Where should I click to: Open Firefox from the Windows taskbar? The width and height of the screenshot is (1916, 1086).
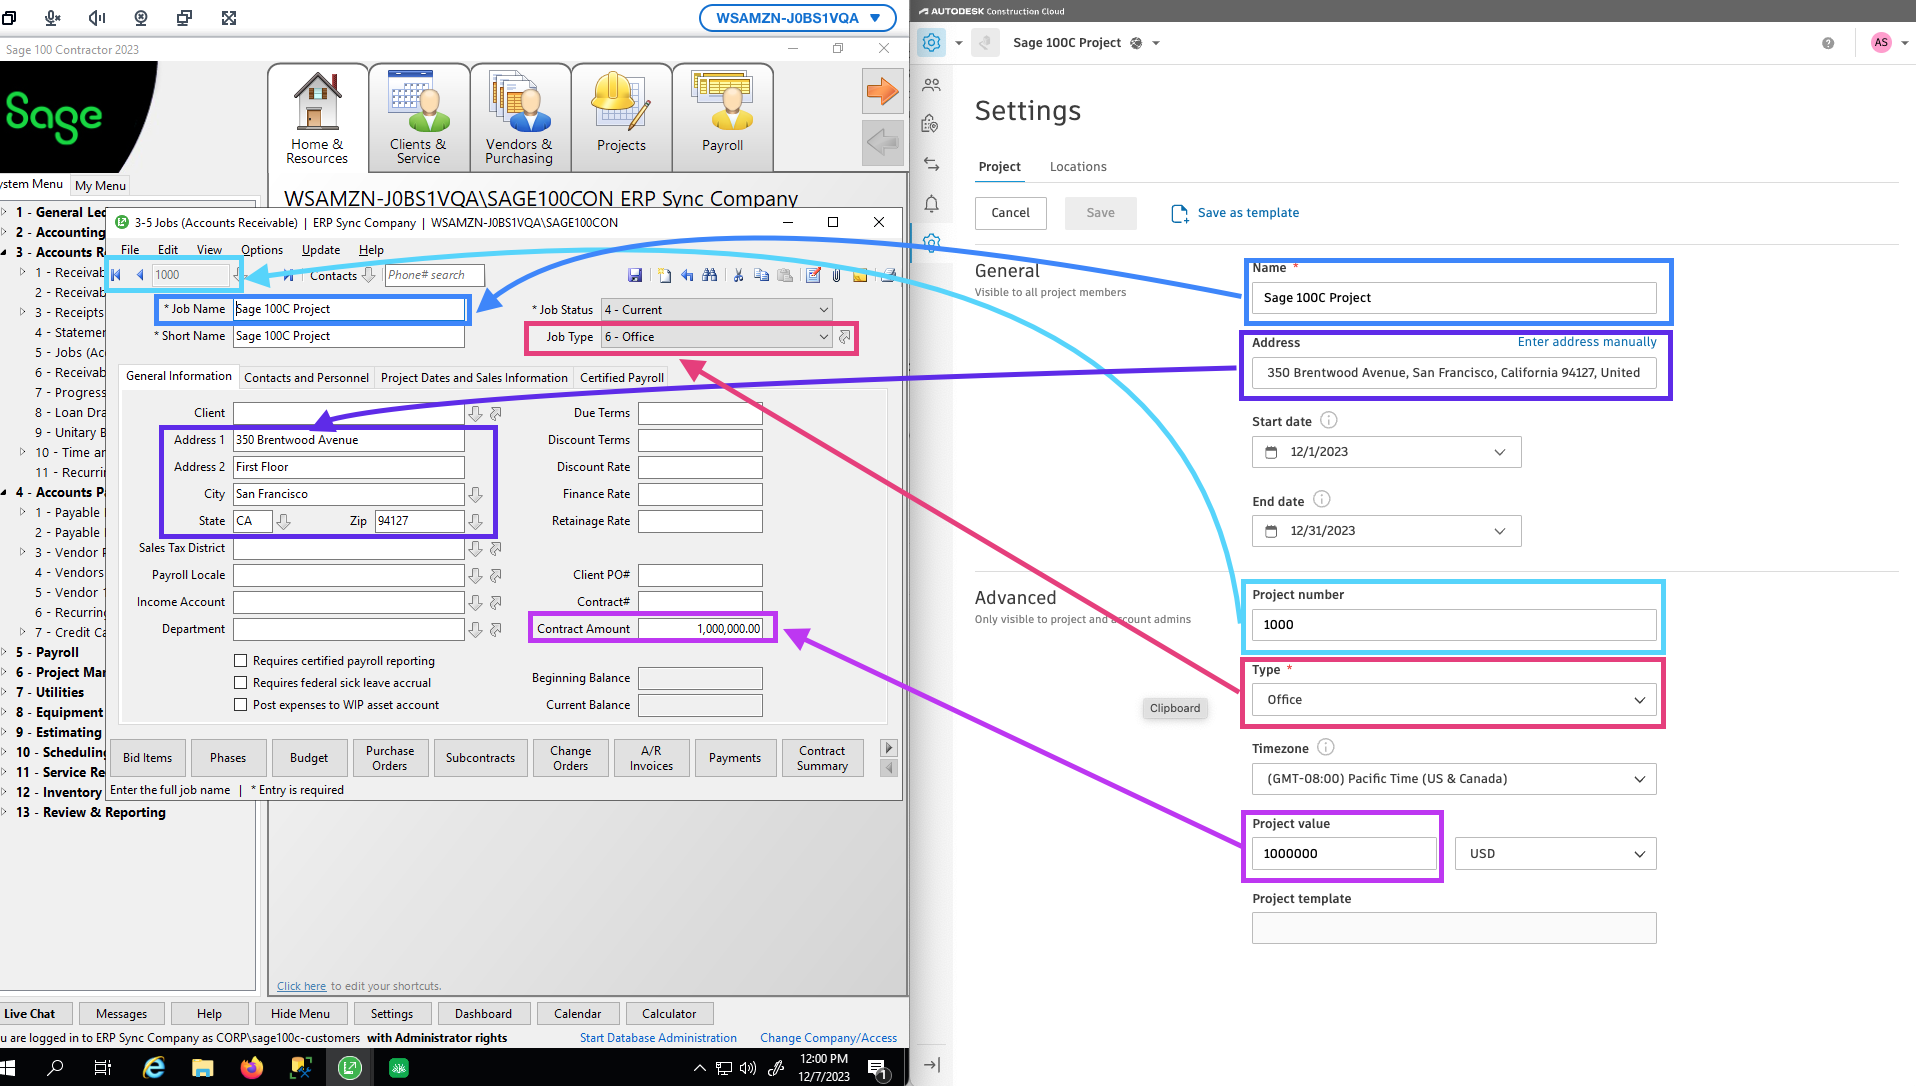coord(251,1068)
